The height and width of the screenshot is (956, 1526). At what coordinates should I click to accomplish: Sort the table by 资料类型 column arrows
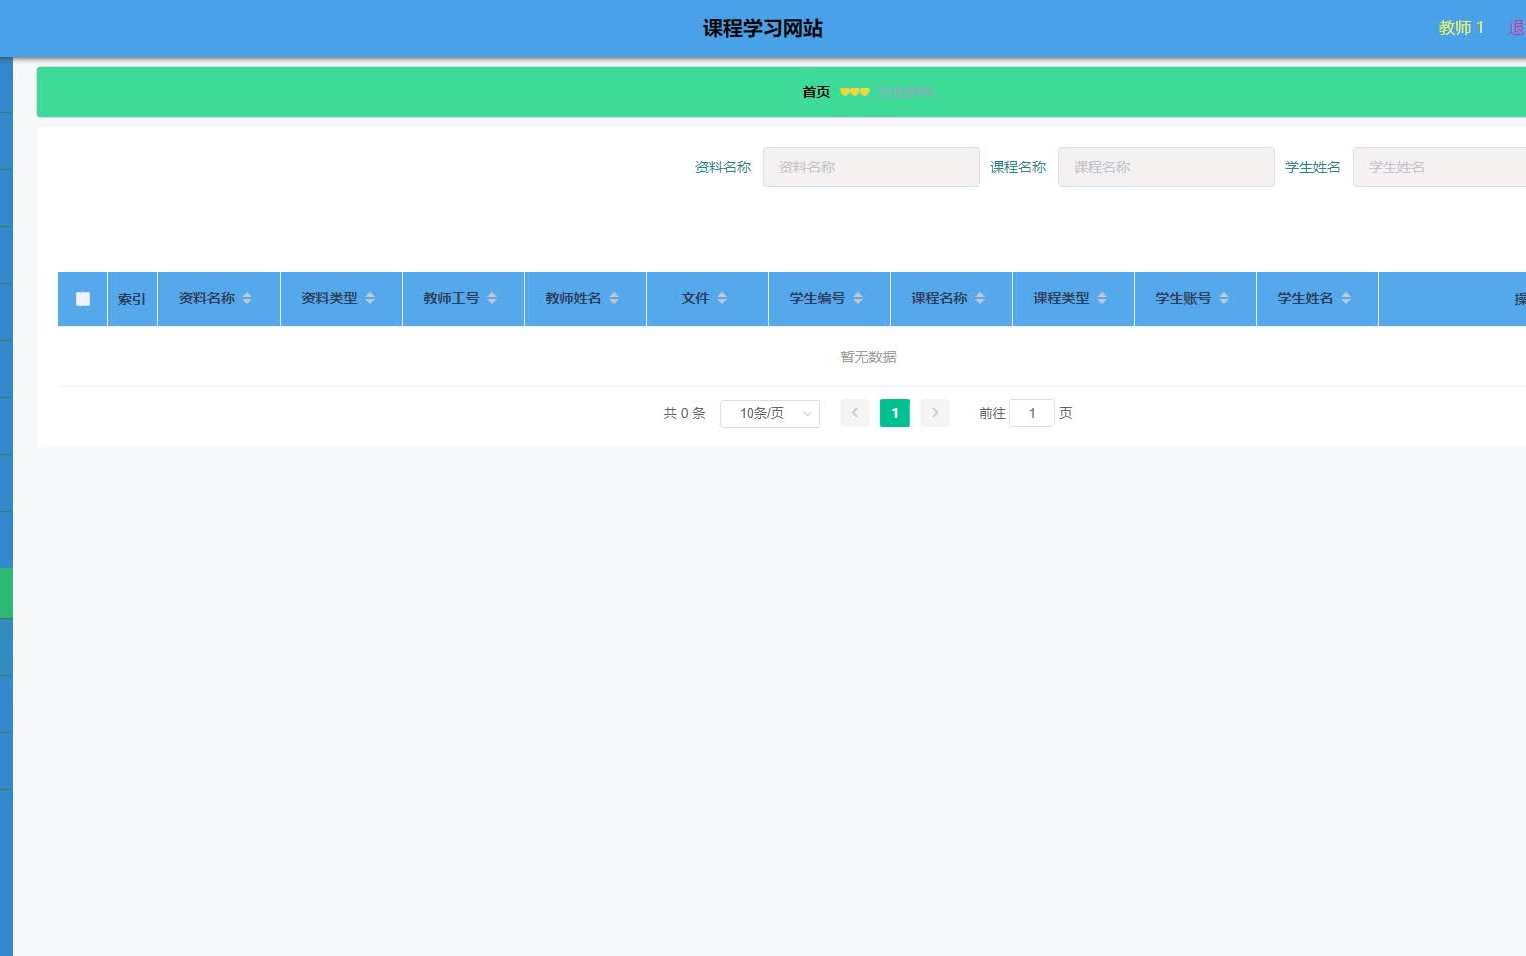coord(370,298)
